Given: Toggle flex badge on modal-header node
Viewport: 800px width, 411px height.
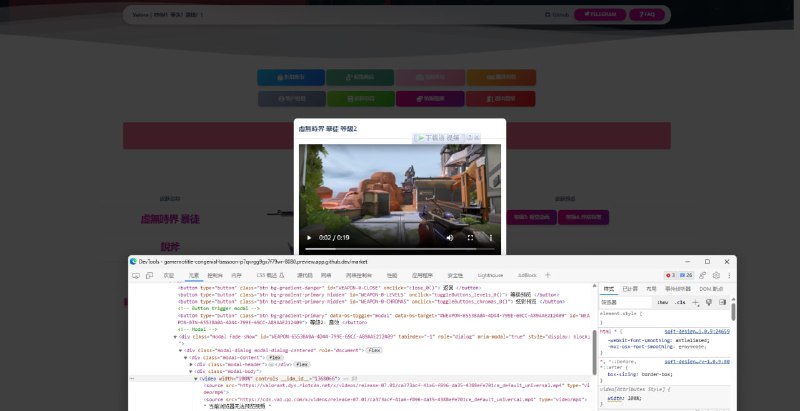Looking at the screenshot, I should pos(302,365).
